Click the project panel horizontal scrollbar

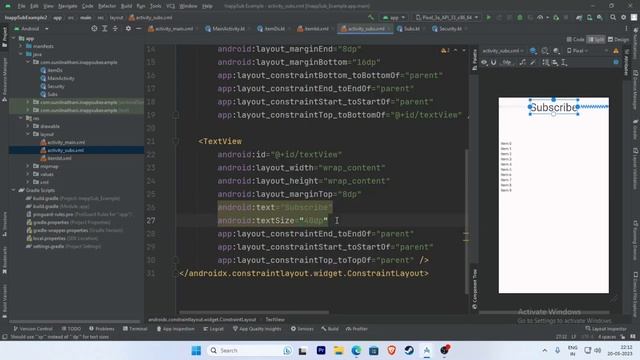[x=74, y=322]
